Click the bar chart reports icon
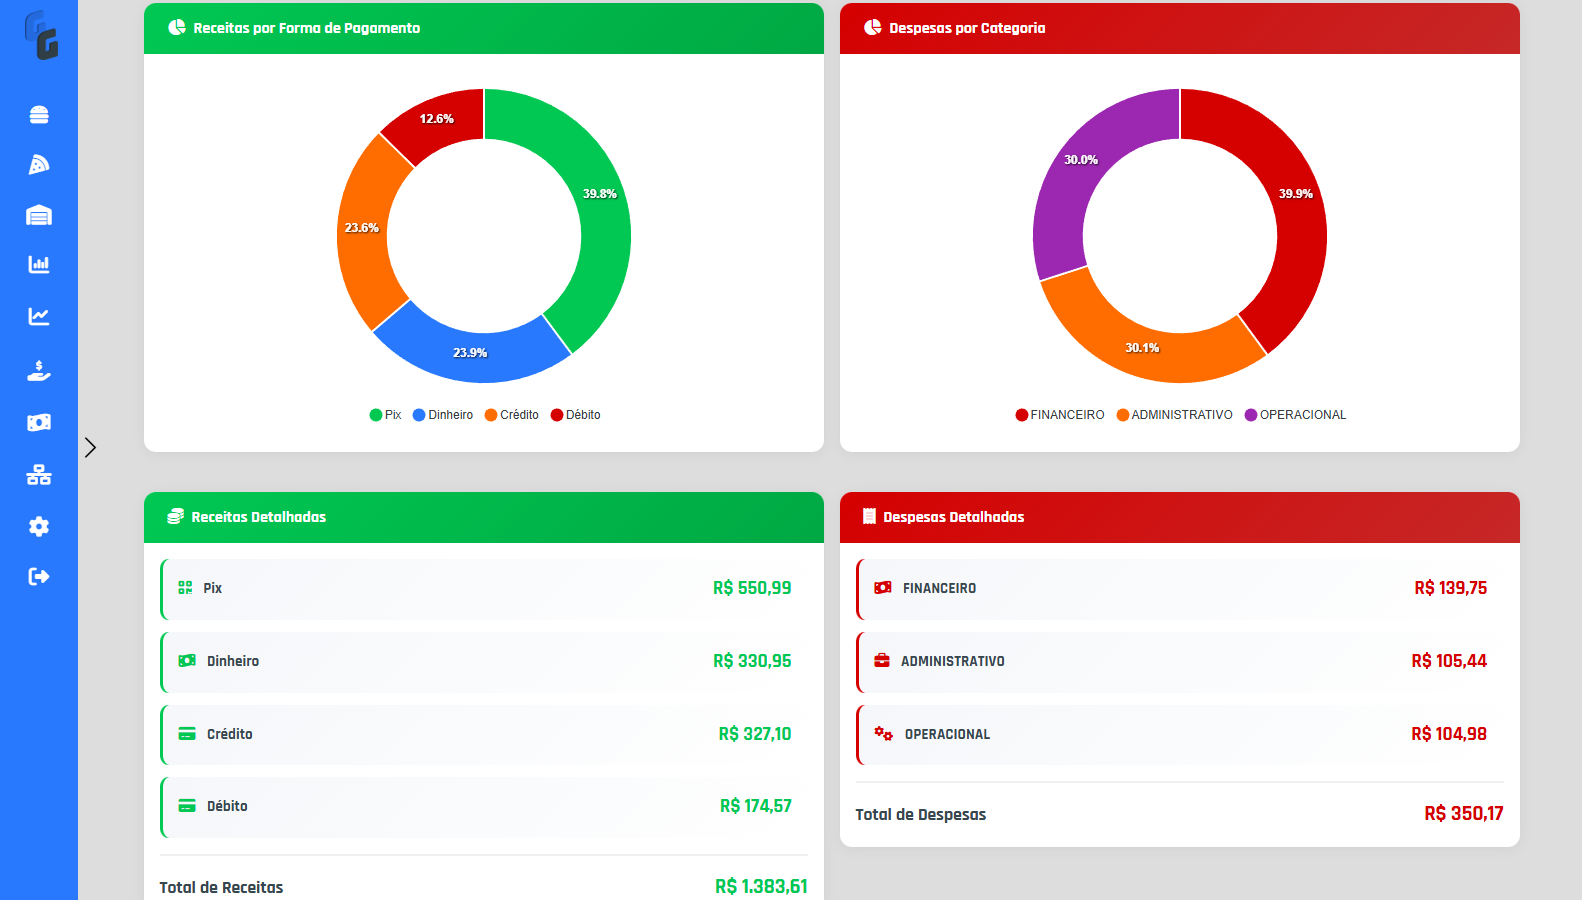 [39, 265]
